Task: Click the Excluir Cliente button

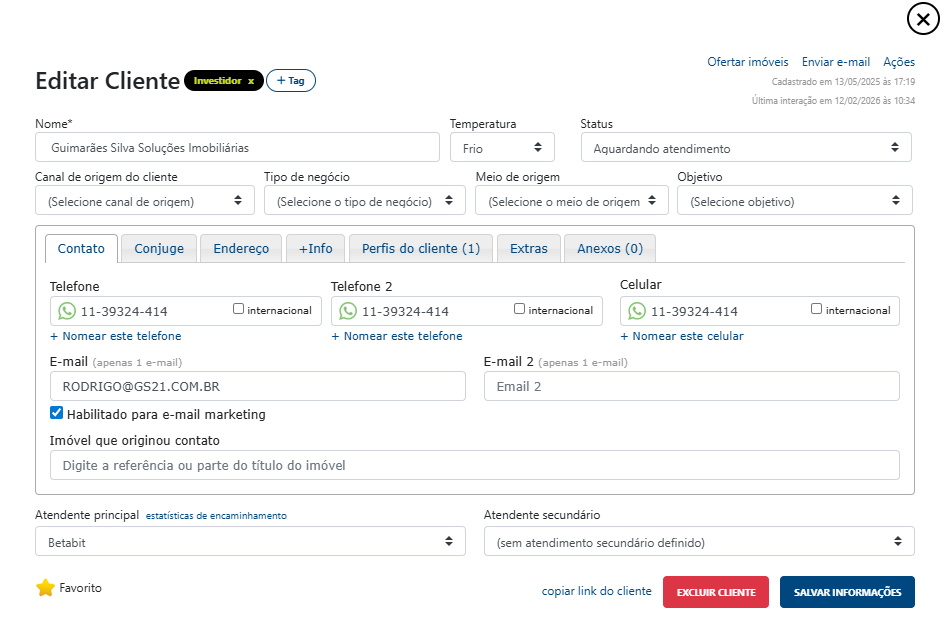Action: pos(715,592)
